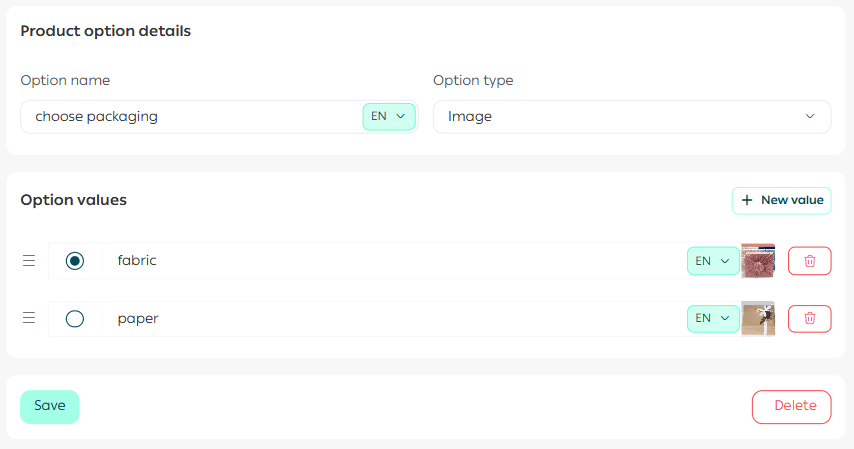854x449 pixels.
Task: Select the fabric radio button
Action: tap(75, 261)
